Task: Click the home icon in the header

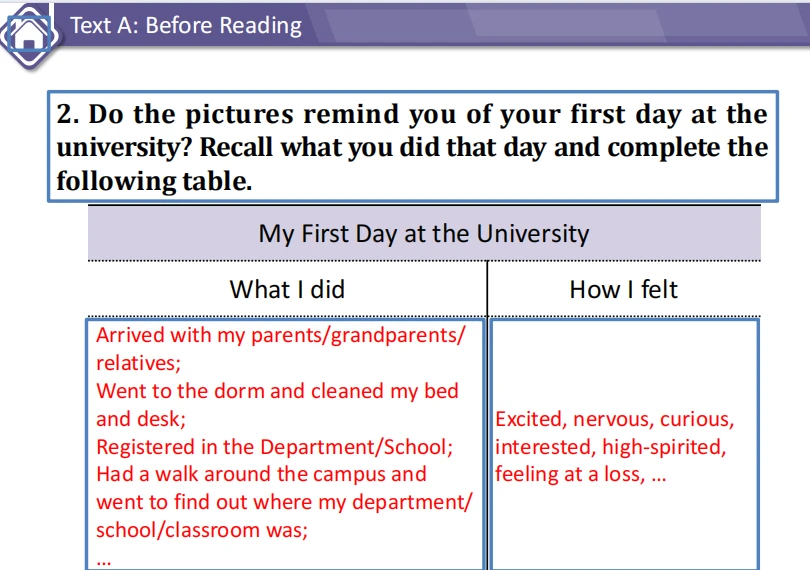Action: point(29,35)
